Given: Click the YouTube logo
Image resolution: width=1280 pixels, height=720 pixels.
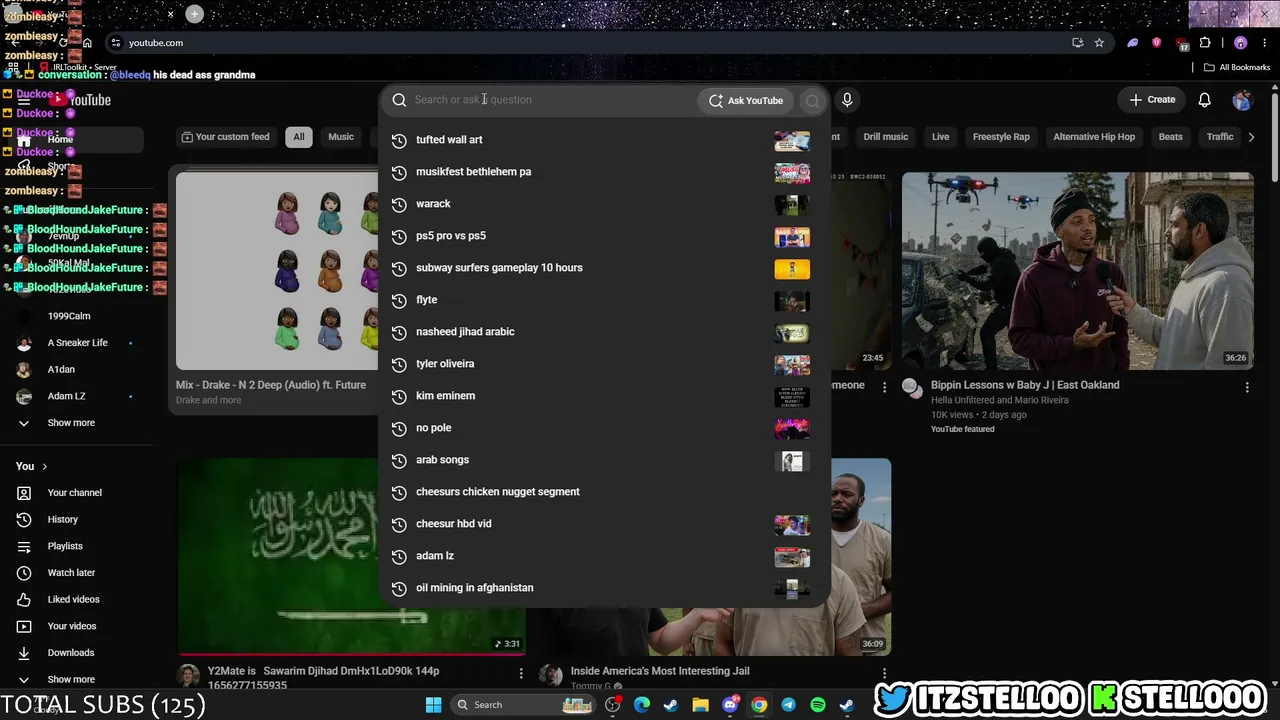Looking at the screenshot, I should [x=82, y=100].
